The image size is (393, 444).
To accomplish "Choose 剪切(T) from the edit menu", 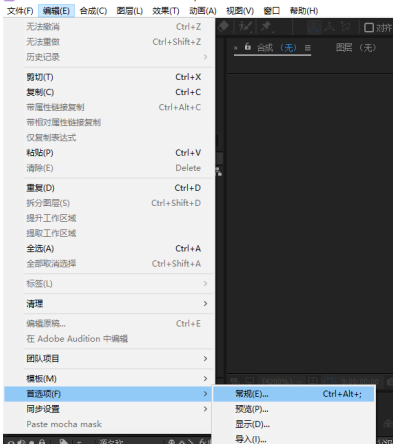I will (x=109, y=77).
